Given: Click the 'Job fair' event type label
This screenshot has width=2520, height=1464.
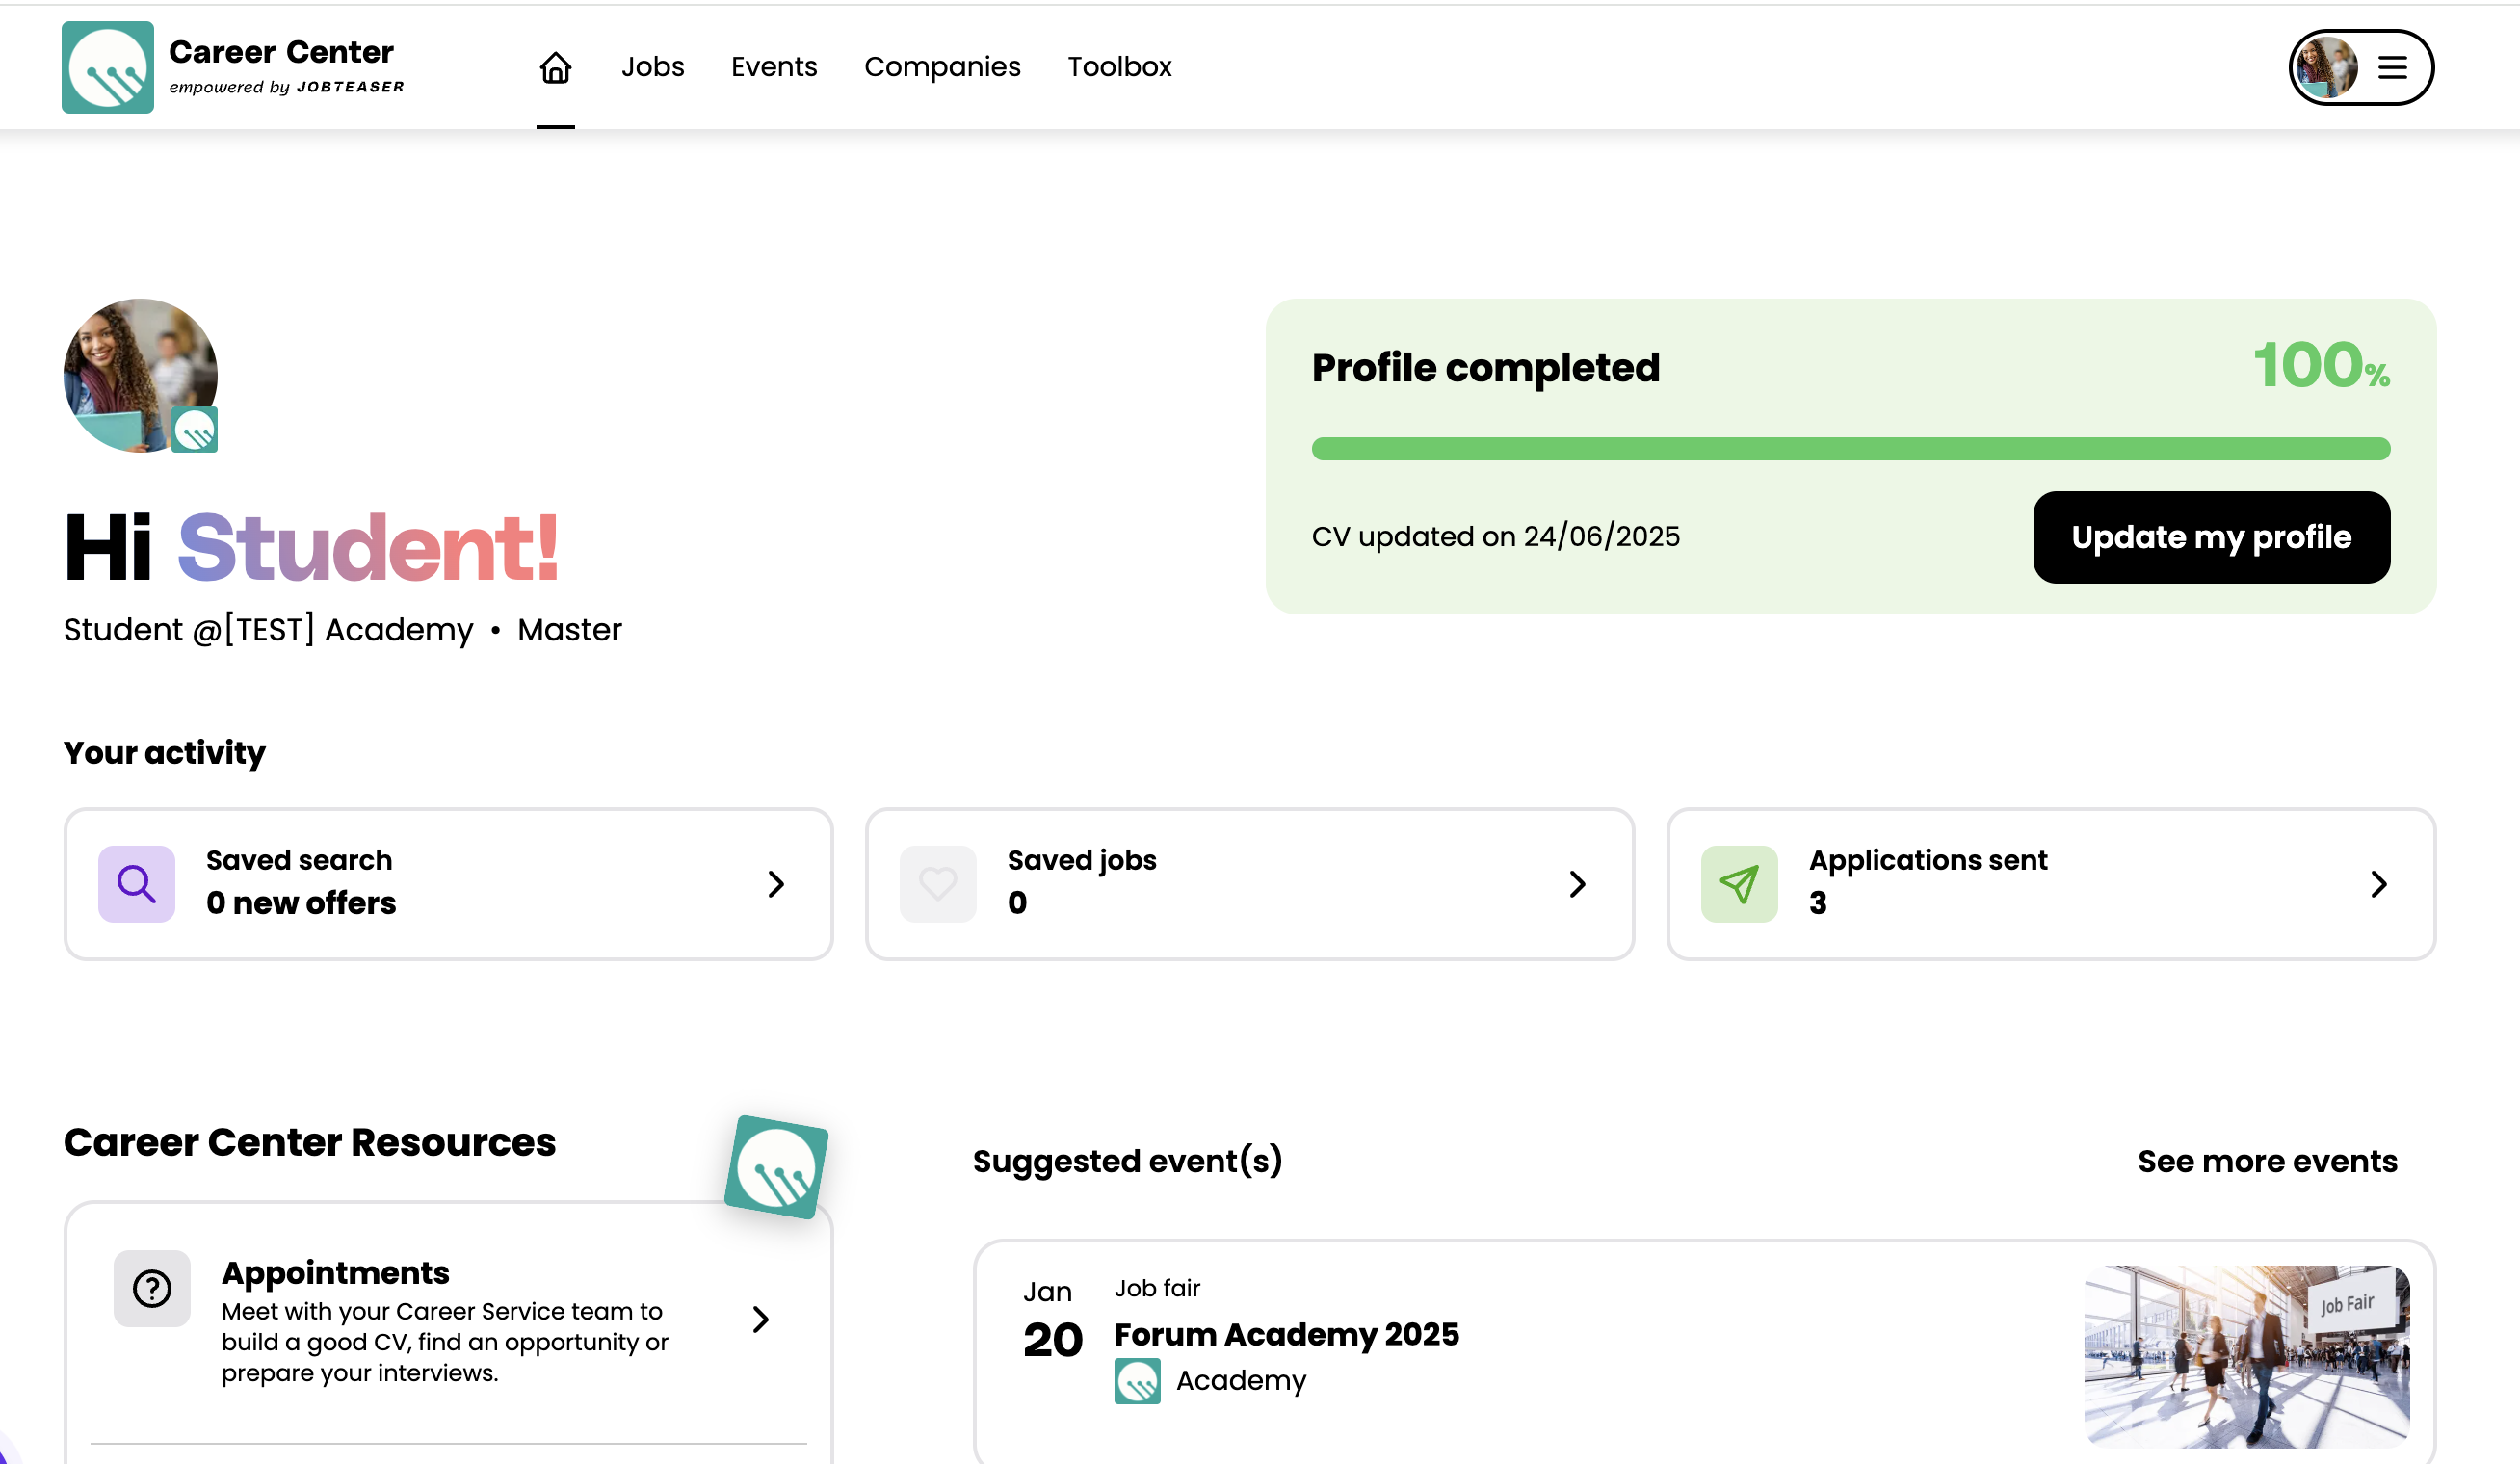Looking at the screenshot, I should [1157, 1288].
